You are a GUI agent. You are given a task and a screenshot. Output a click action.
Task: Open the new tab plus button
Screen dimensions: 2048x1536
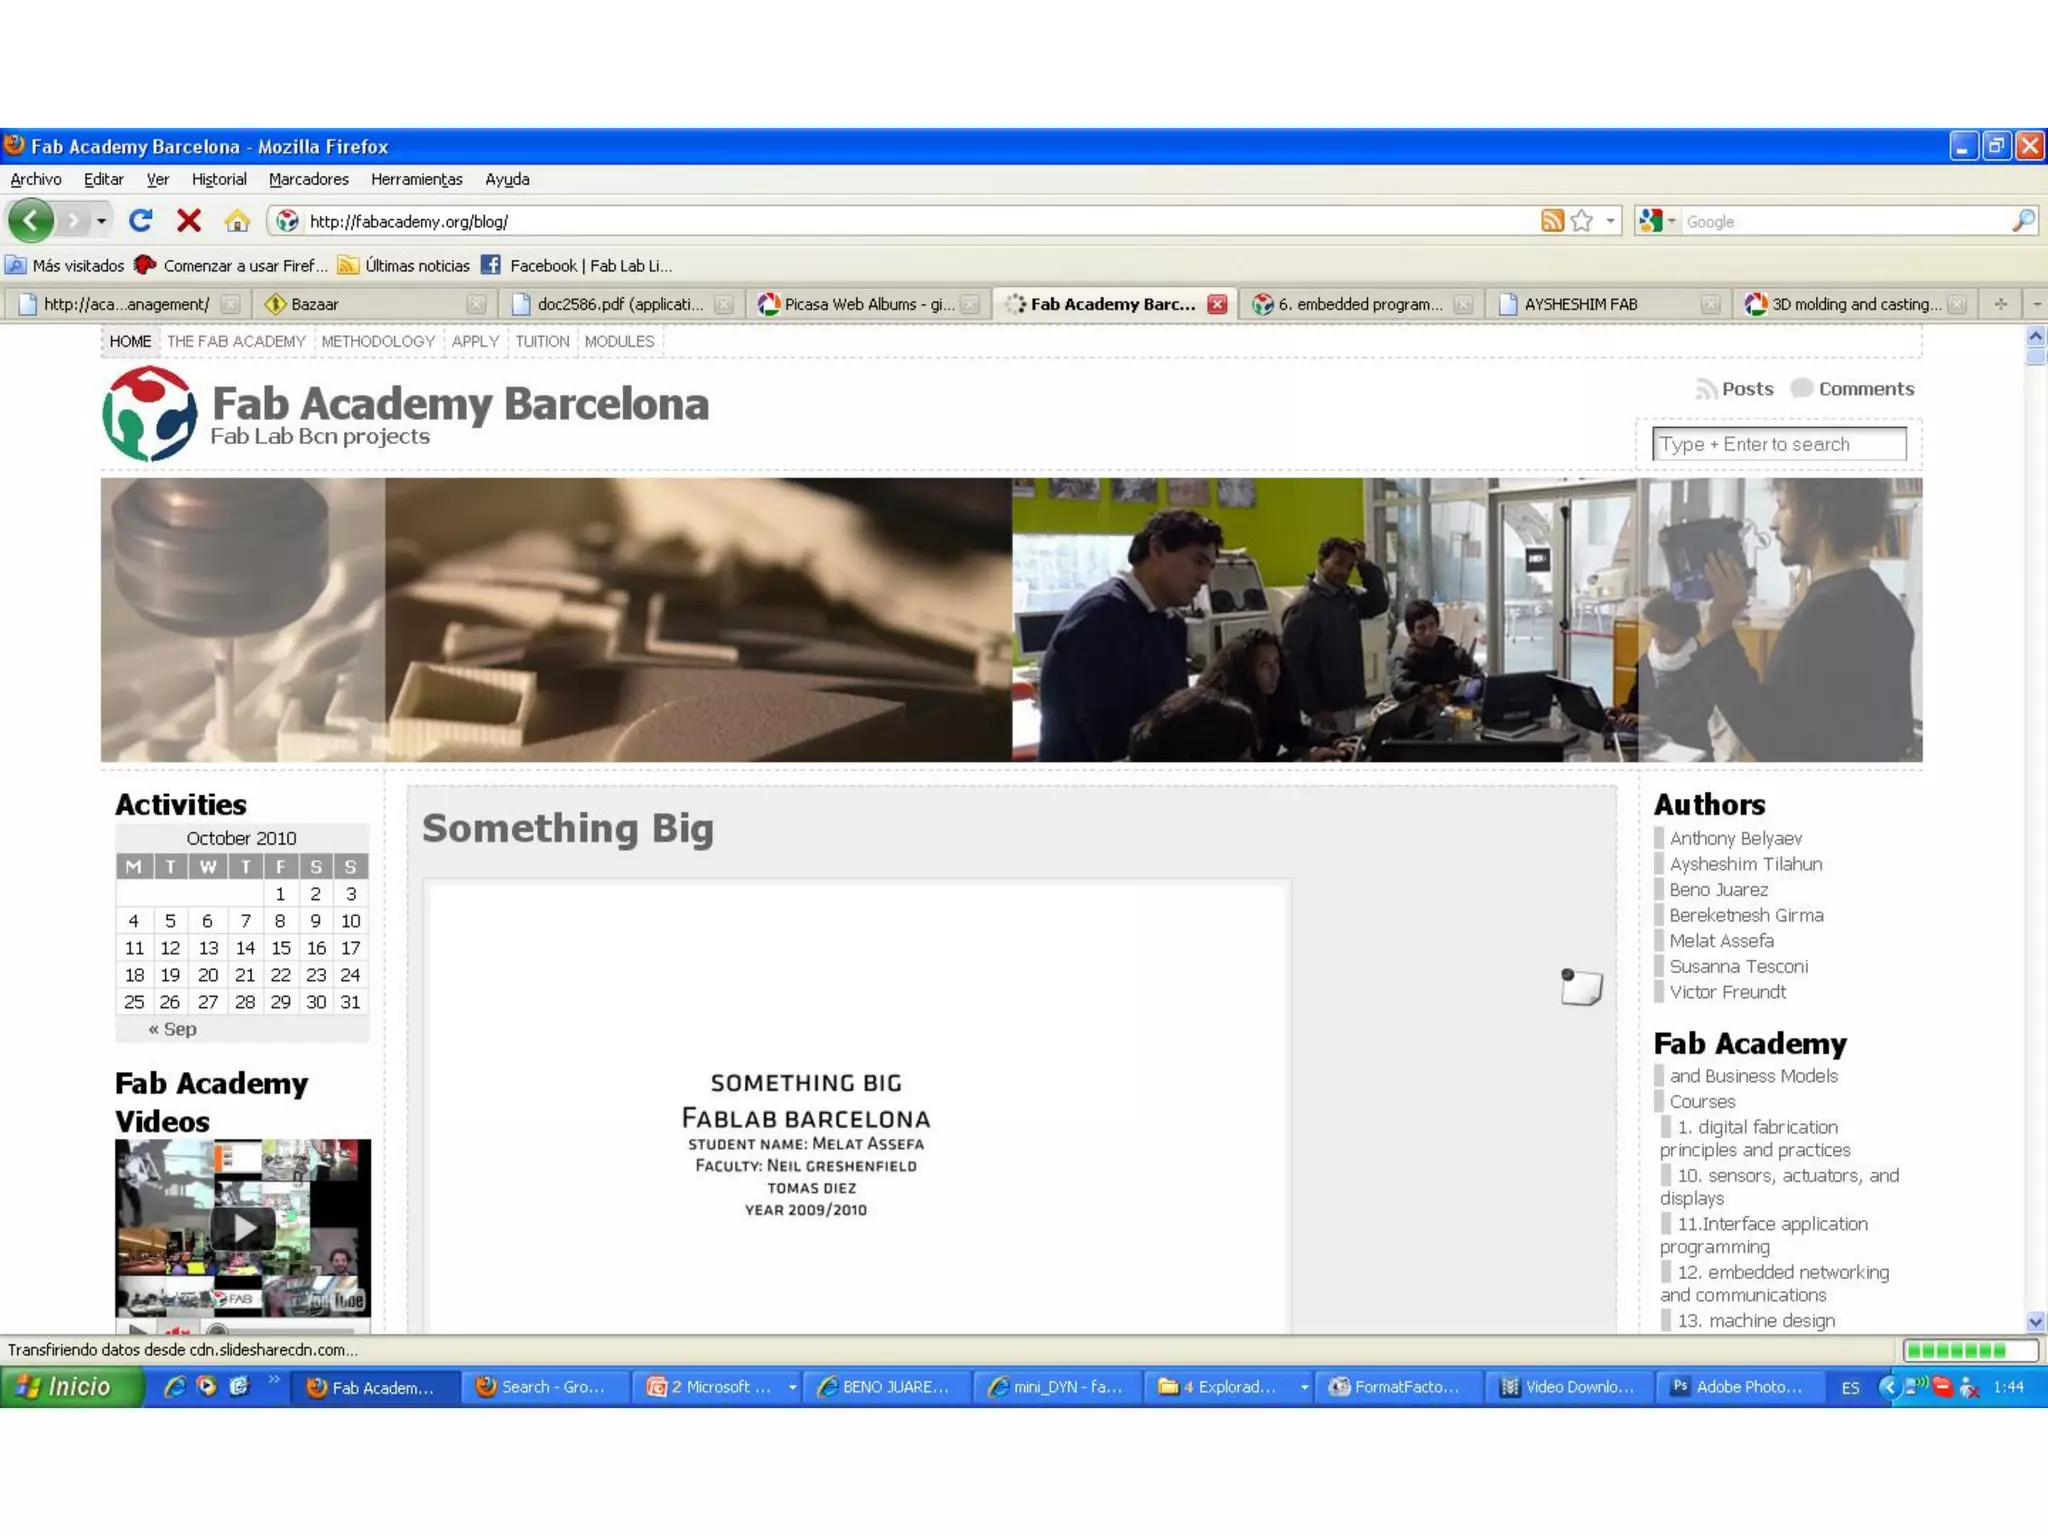pos(2001,304)
